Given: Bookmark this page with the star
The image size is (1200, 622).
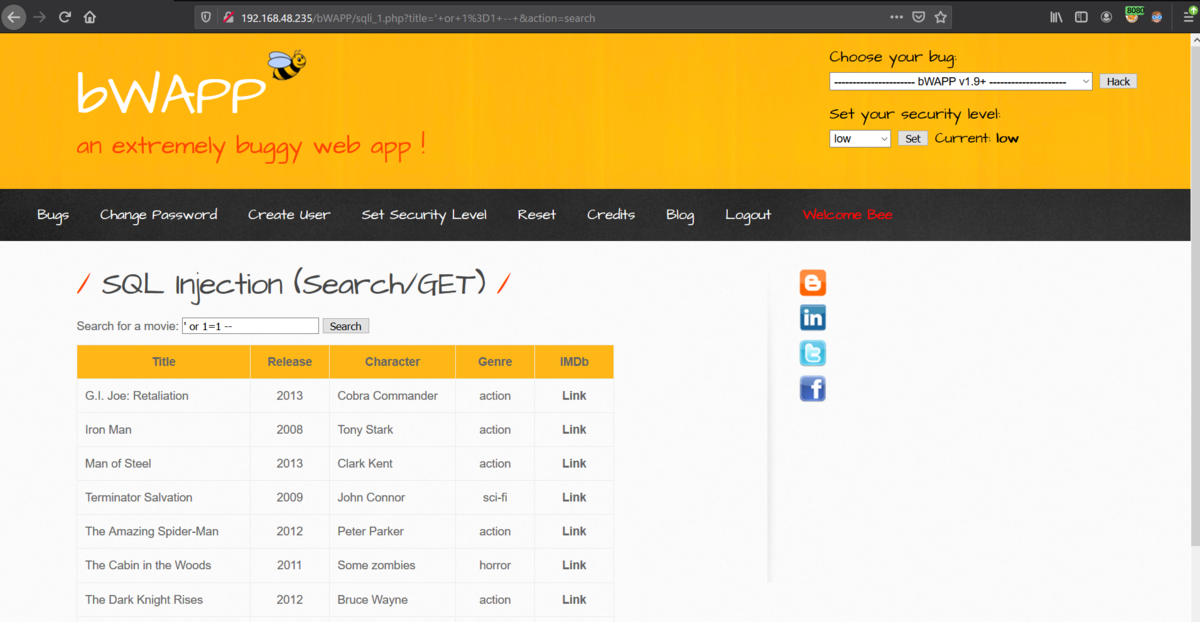Looking at the screenshot, I should click(941, 17).
